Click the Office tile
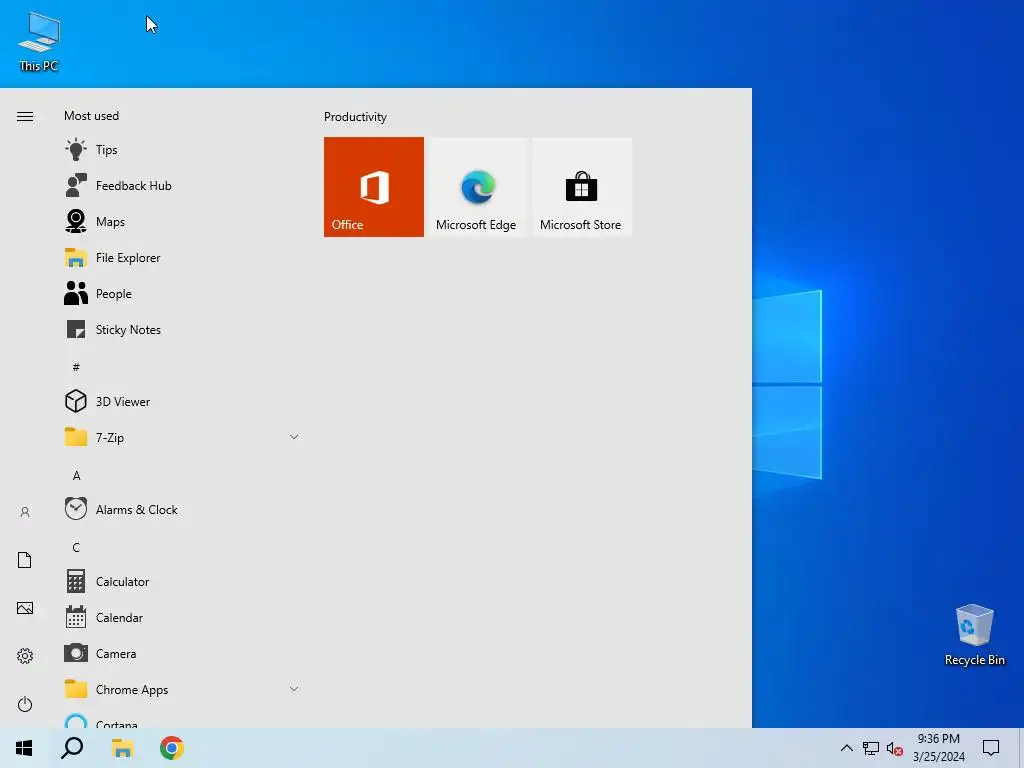The height and width of the screenshot is (768, 1024). [x=374, y=187]
